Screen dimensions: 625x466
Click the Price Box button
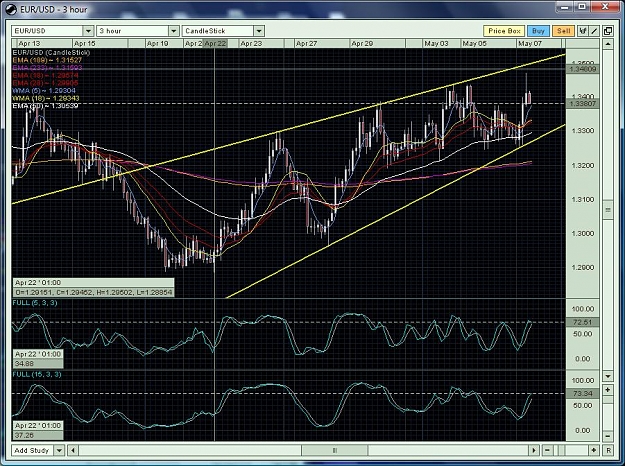pyautogui.click(x=504, y=31)
